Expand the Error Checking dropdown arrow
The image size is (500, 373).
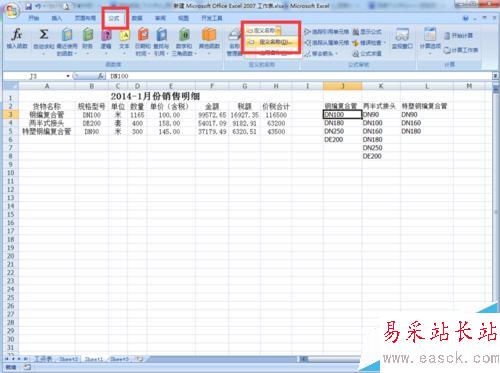click(x=384, y=43)
